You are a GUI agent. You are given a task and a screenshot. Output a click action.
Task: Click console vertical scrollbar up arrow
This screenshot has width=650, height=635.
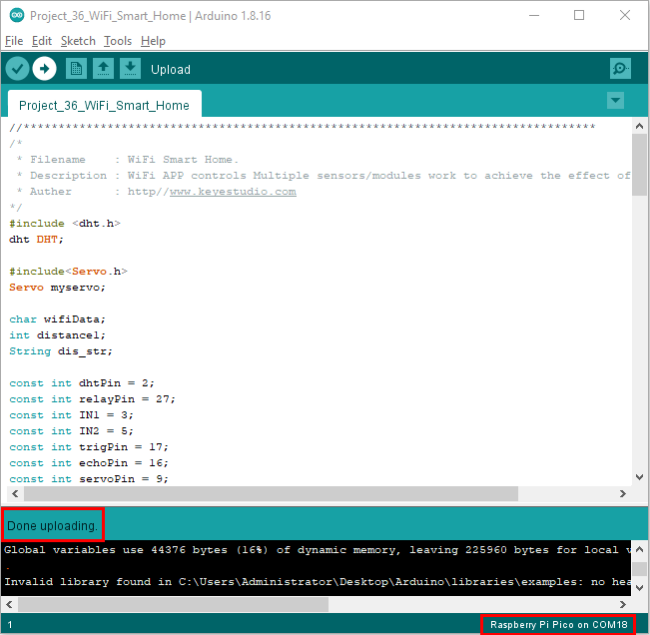pyautogui.click(x=639, y=550)
